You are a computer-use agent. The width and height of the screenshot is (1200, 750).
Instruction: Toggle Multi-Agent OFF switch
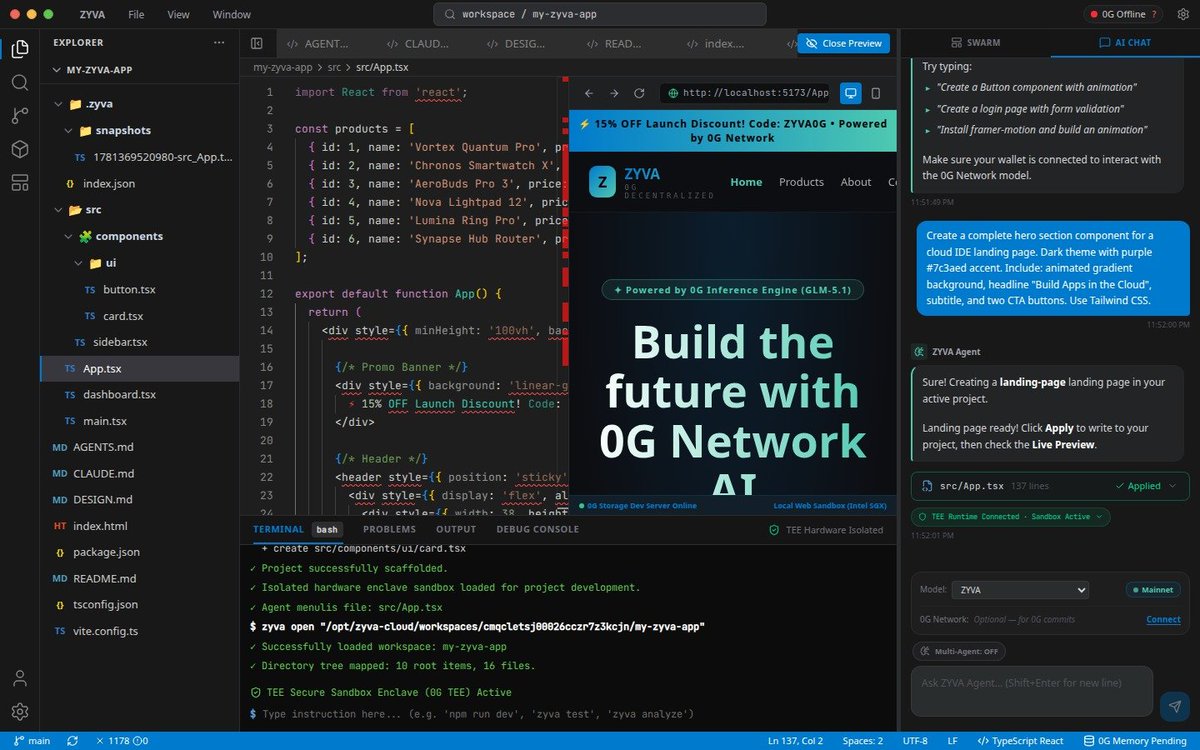959,651
